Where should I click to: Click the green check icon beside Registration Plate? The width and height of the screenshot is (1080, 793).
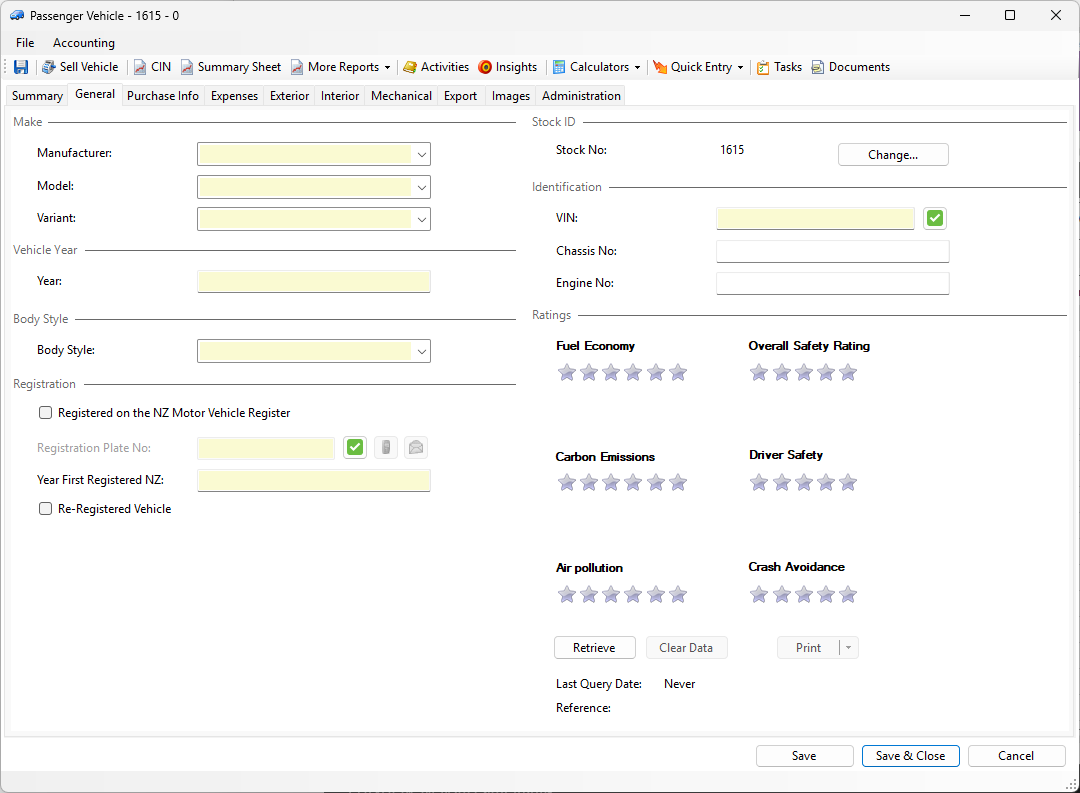coord(355,448)
